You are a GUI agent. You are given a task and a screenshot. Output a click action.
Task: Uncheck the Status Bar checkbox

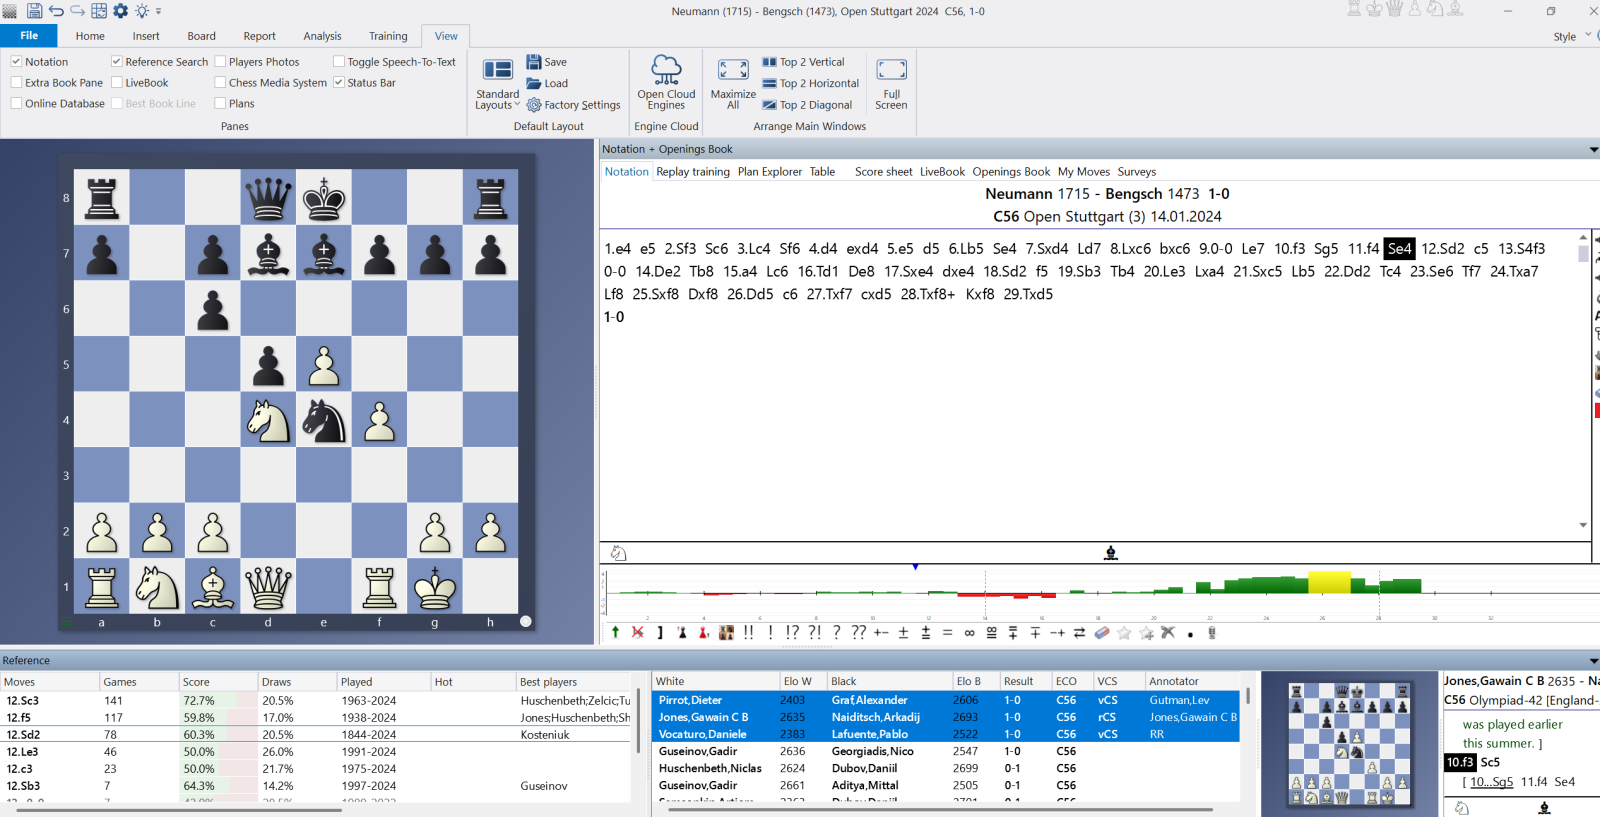(339, 83)
